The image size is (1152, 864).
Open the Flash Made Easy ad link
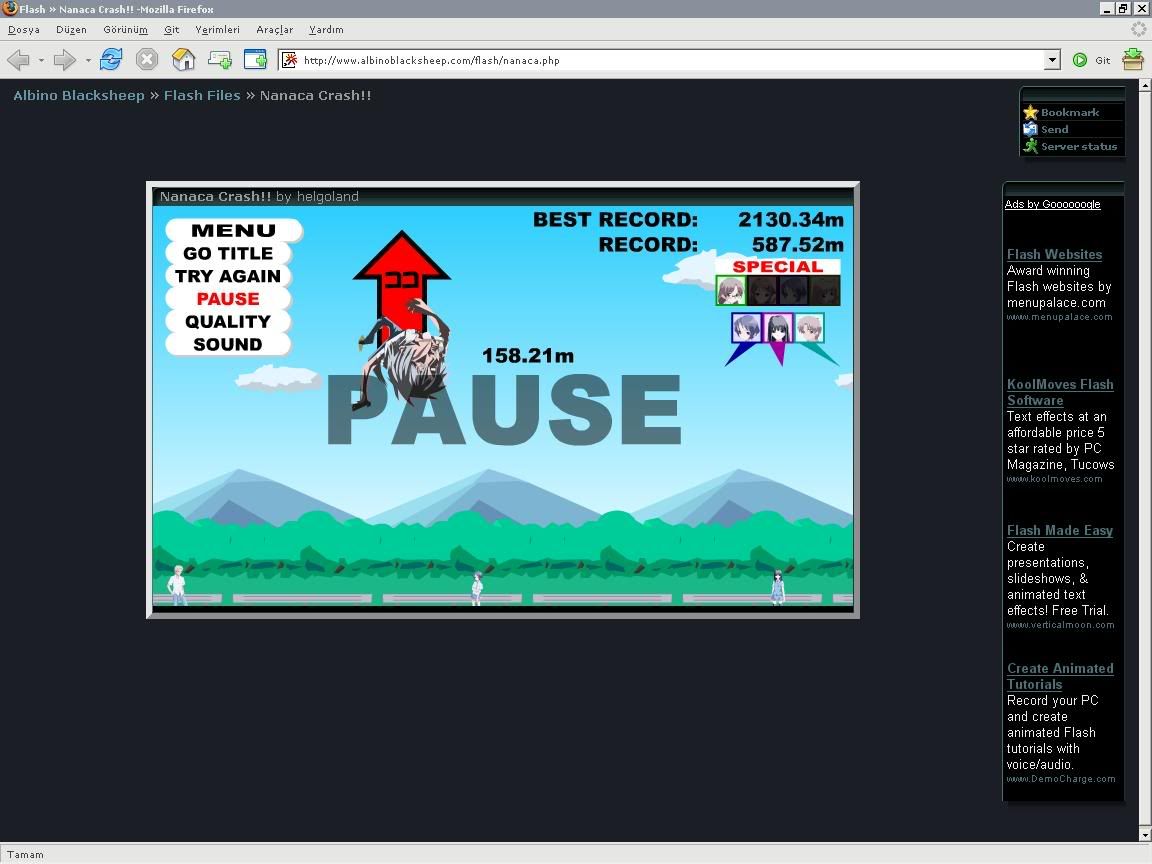(1059, 530)
